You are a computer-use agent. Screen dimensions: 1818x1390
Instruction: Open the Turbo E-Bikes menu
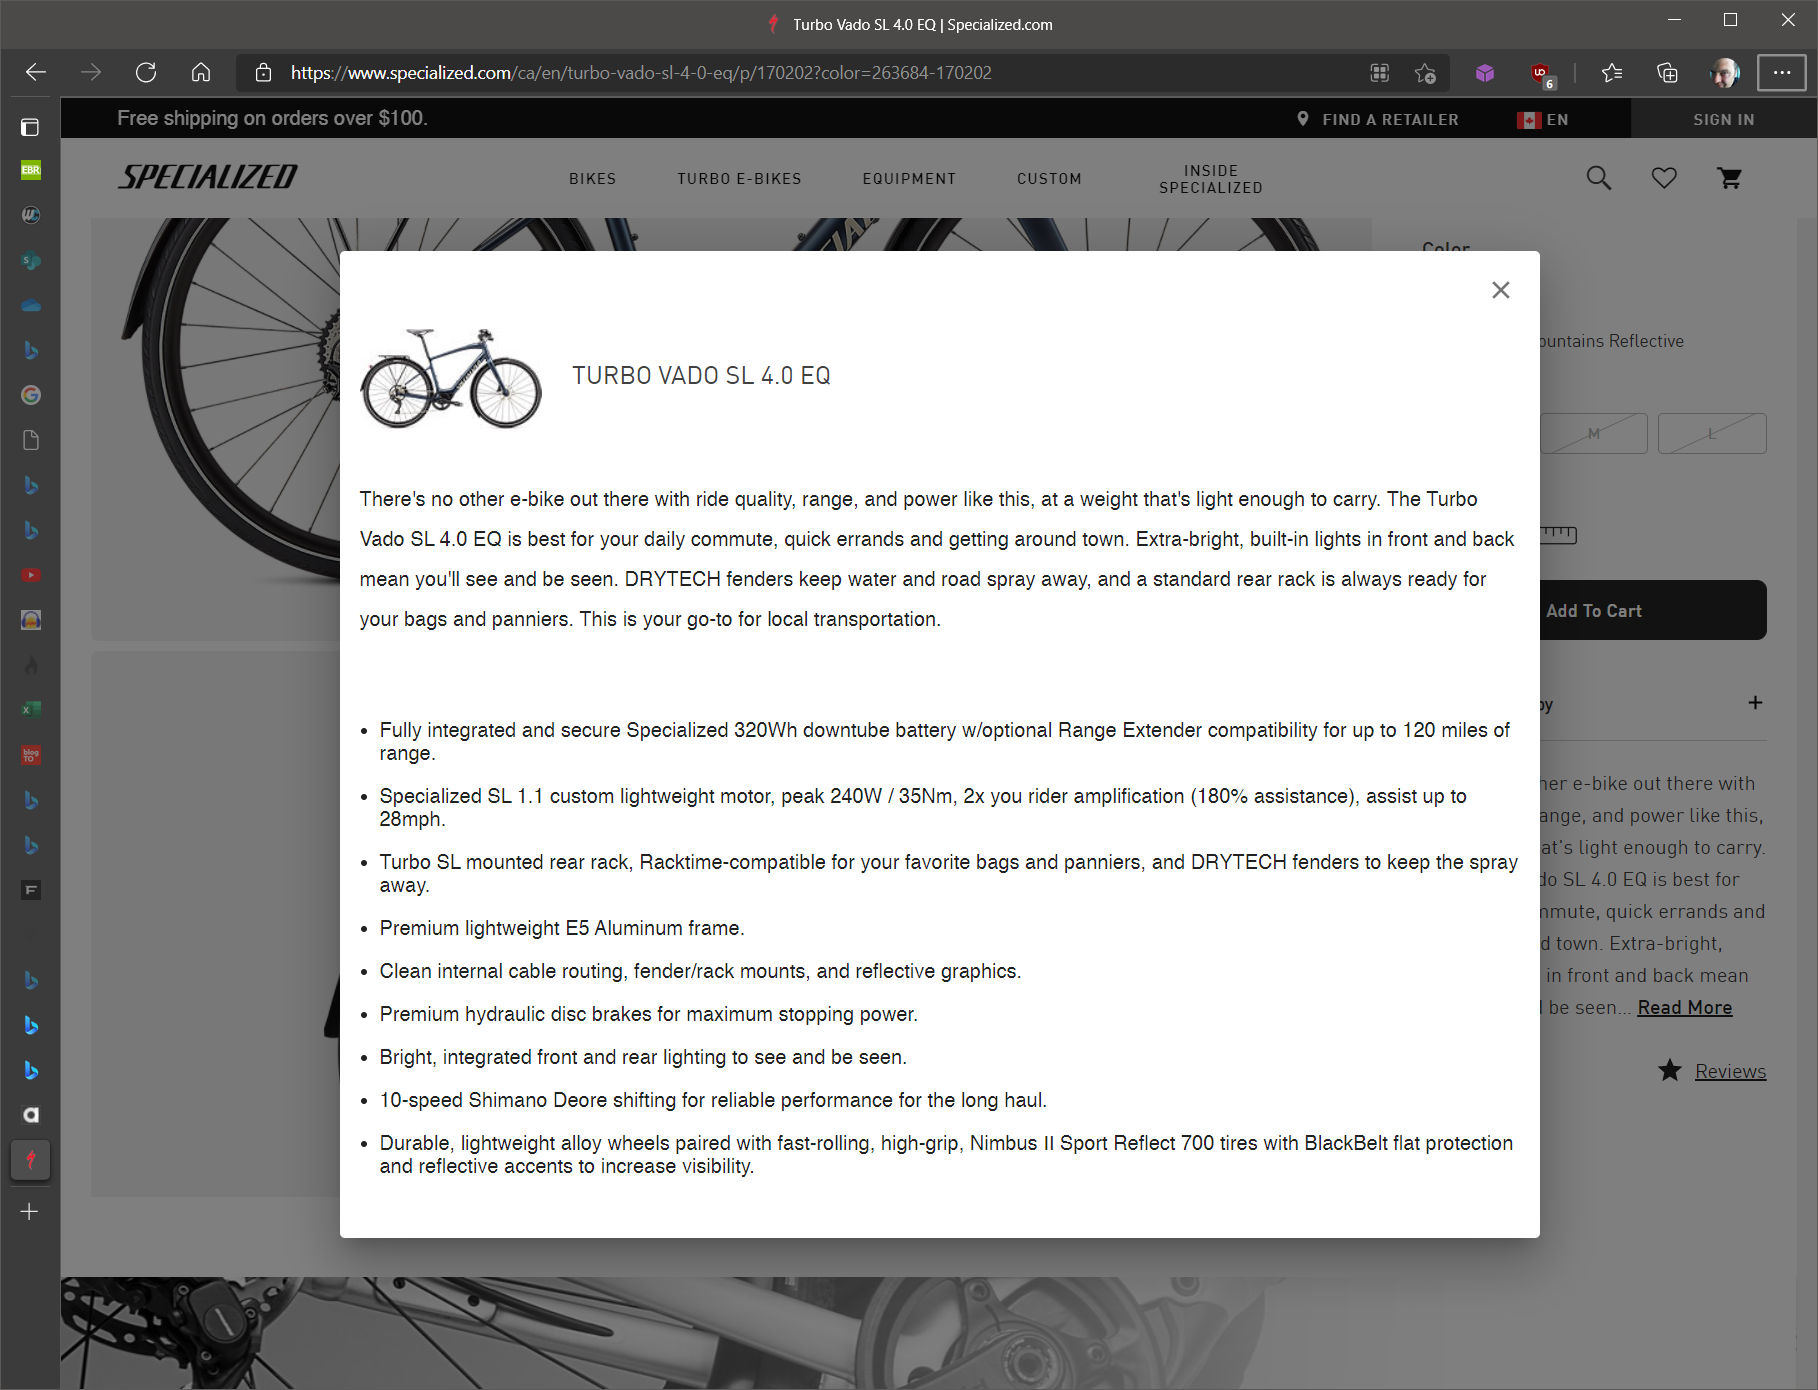point(739,179)
